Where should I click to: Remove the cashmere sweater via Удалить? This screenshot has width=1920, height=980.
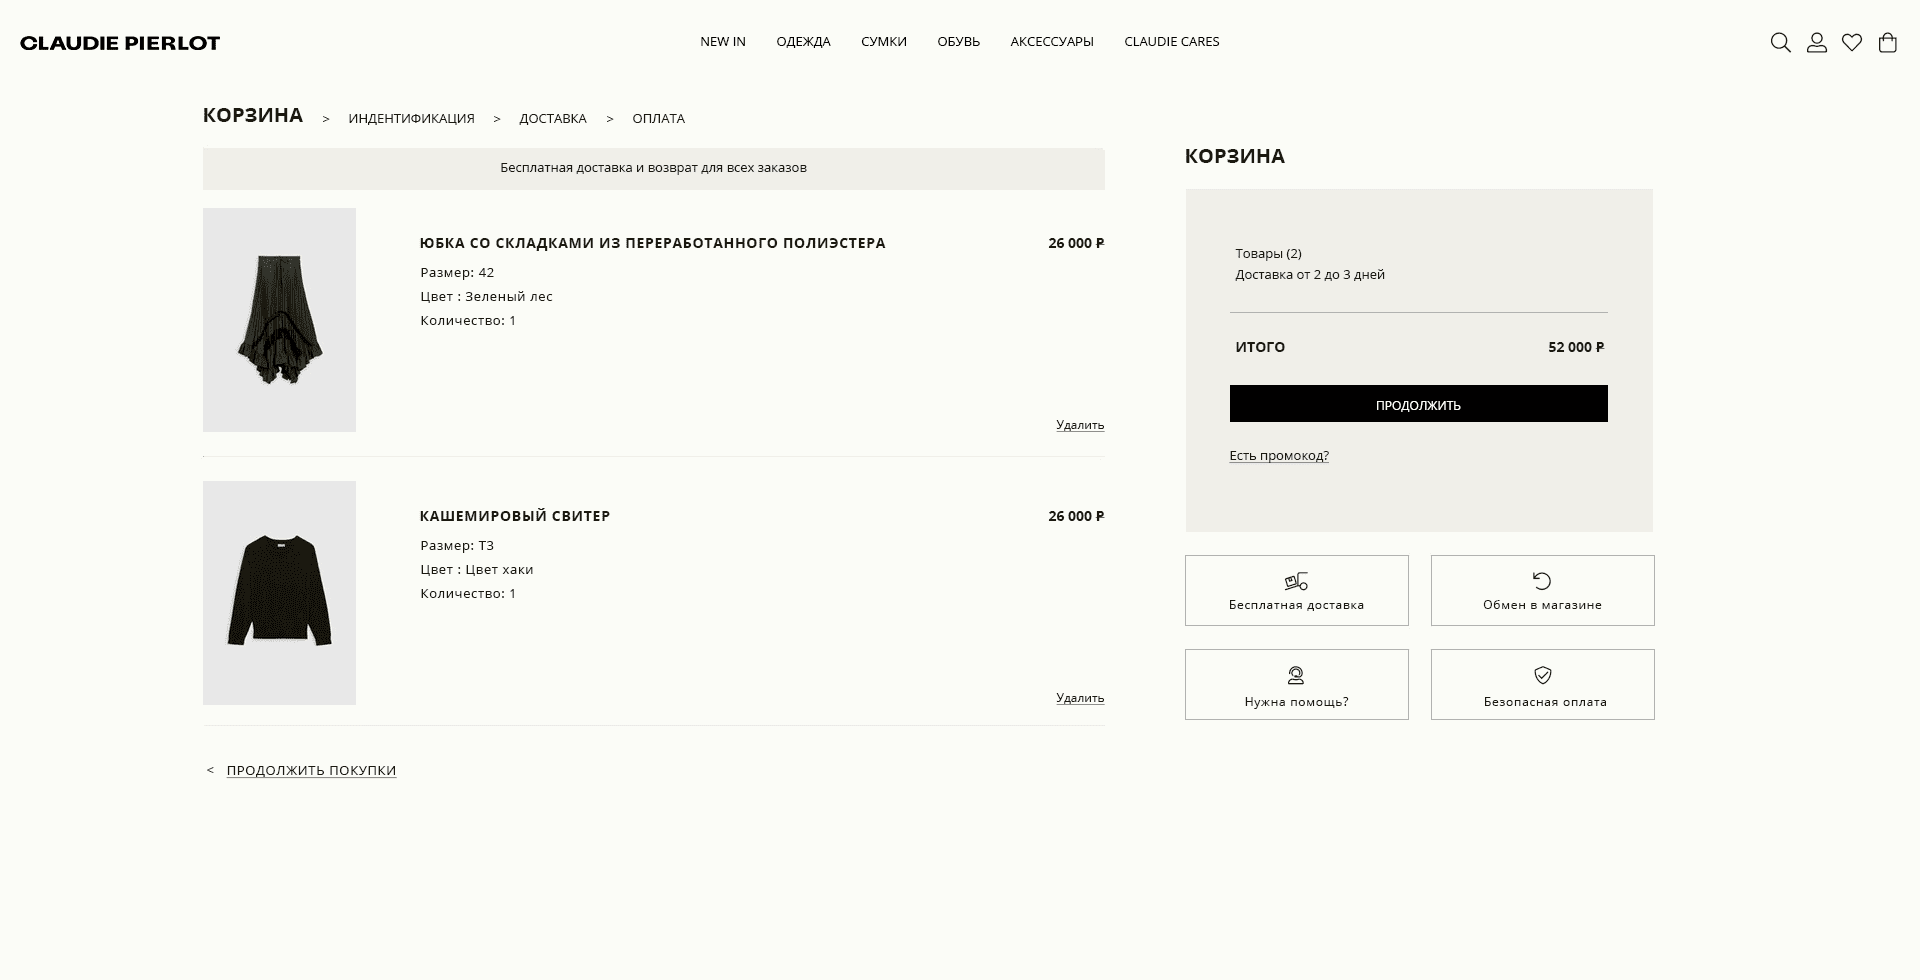pyautogui.click(x=1079, y=698)
